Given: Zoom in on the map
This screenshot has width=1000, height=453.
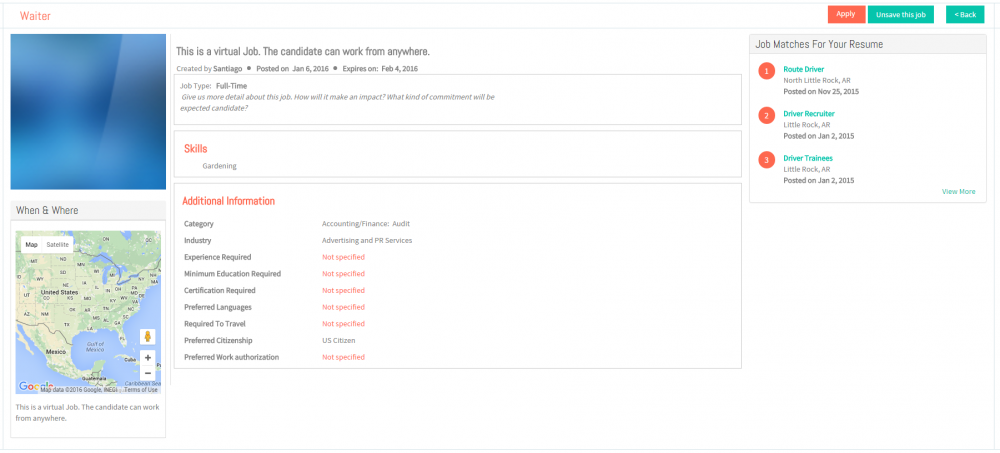Looking at the screenshot, I should pyautogui.click(x=148, y=358).
